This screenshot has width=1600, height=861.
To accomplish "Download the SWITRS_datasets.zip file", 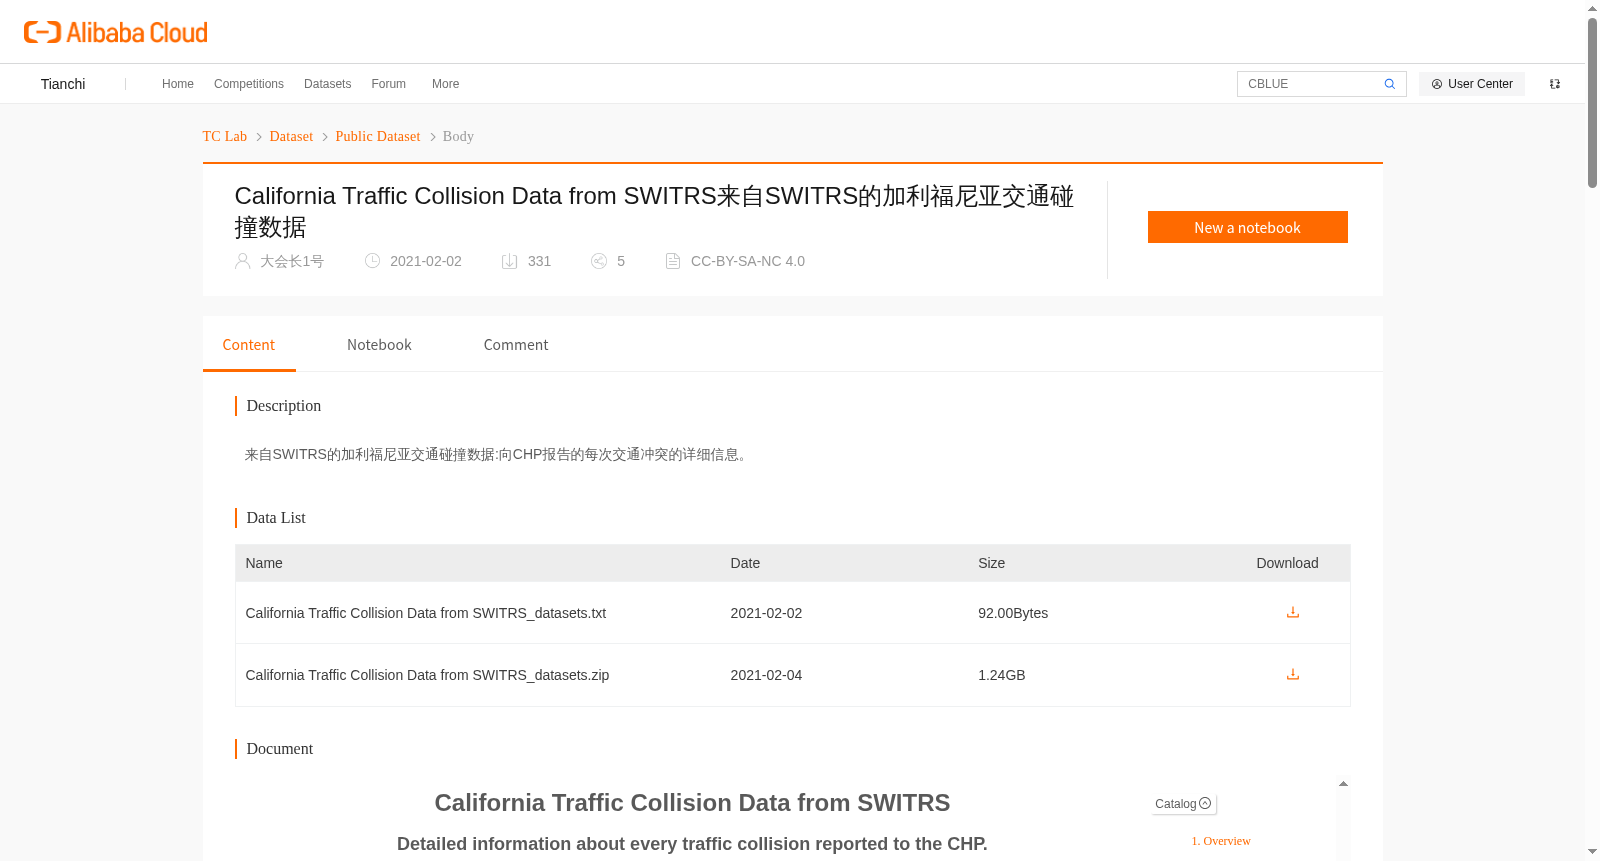I will 1293,674.
